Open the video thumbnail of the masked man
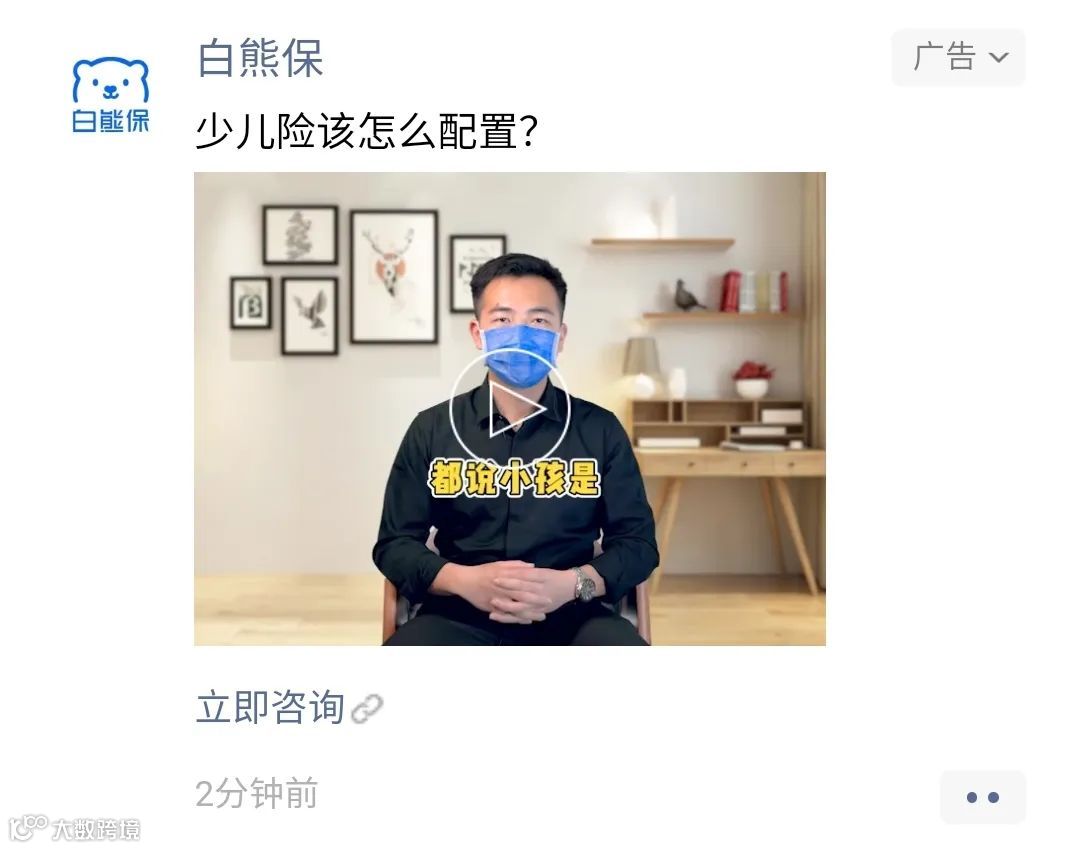Screen dimensions: 1080x849 pyautogui.click(x=510, y=408)
